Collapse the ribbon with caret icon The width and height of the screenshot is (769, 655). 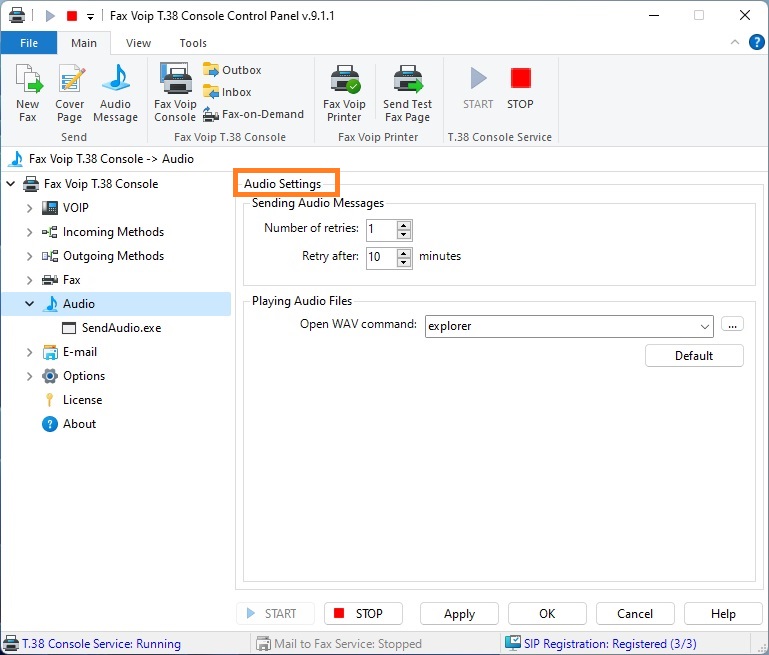click(x=735, y=42)
